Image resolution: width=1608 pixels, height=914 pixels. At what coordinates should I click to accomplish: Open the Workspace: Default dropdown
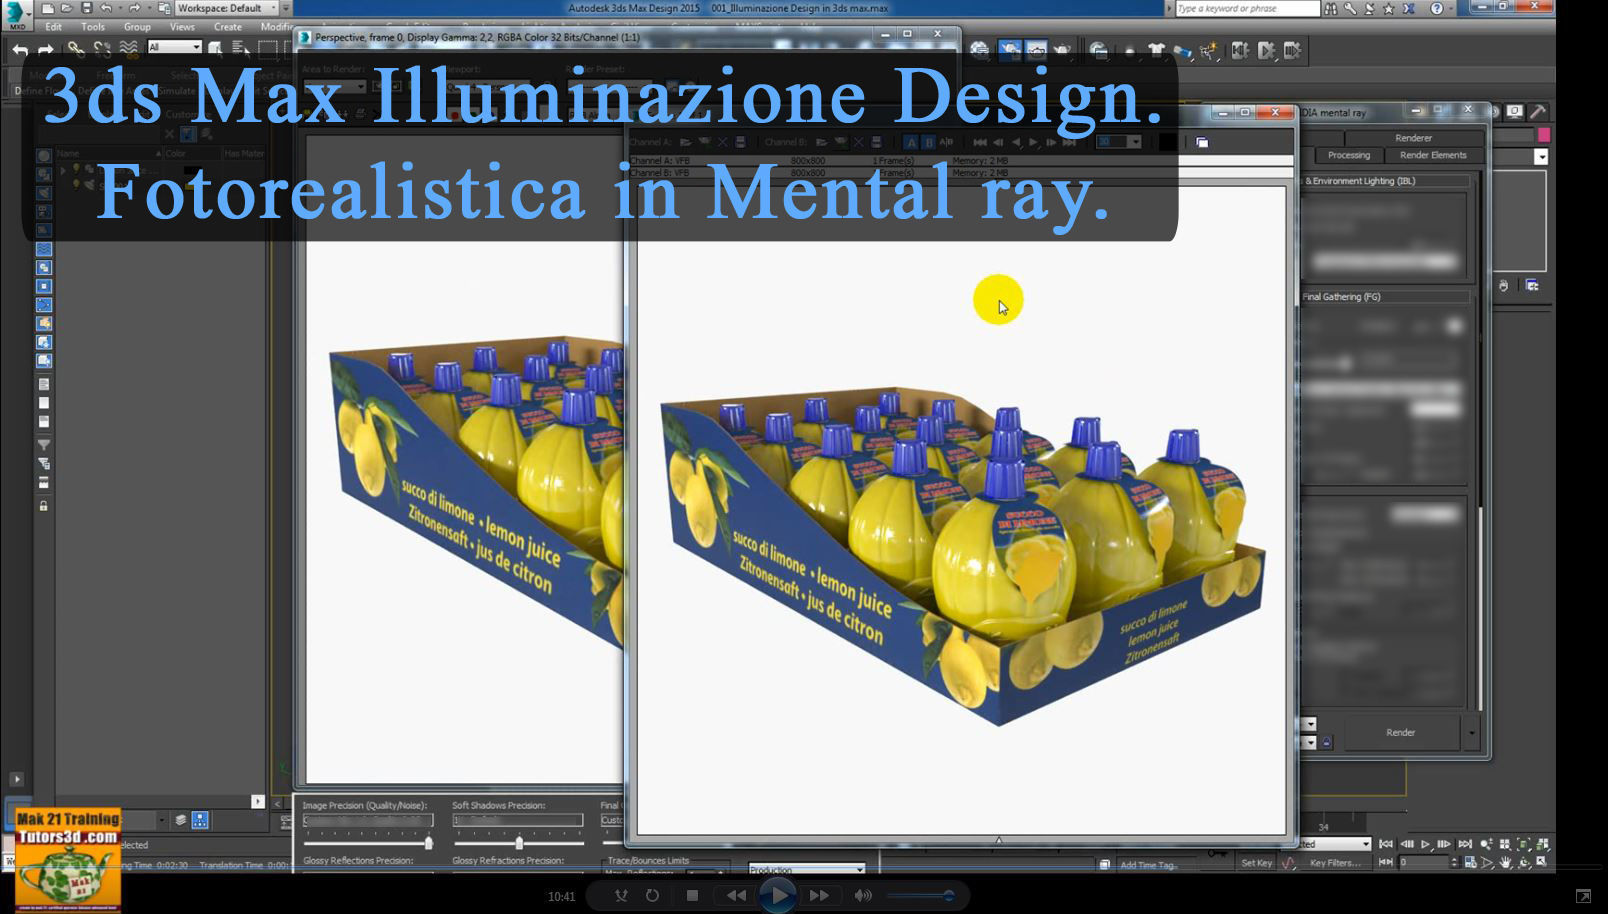pos(226,8)
